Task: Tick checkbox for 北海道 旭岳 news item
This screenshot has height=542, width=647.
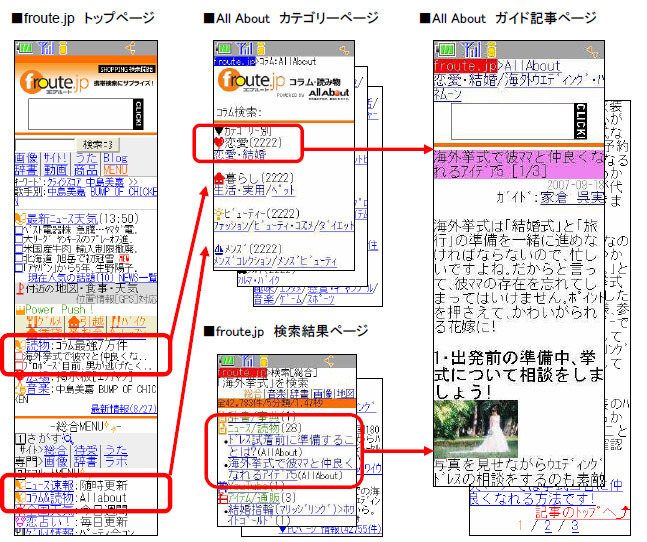Action: [19, 258]
